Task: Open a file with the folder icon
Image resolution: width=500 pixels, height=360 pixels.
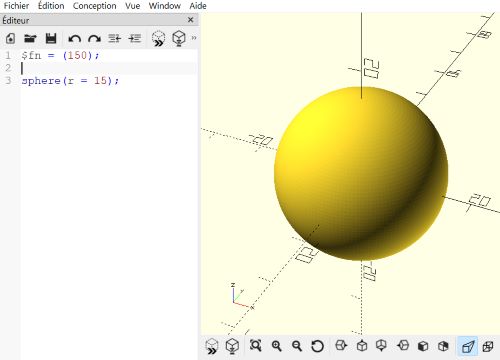Action: (x=30, y=38)
